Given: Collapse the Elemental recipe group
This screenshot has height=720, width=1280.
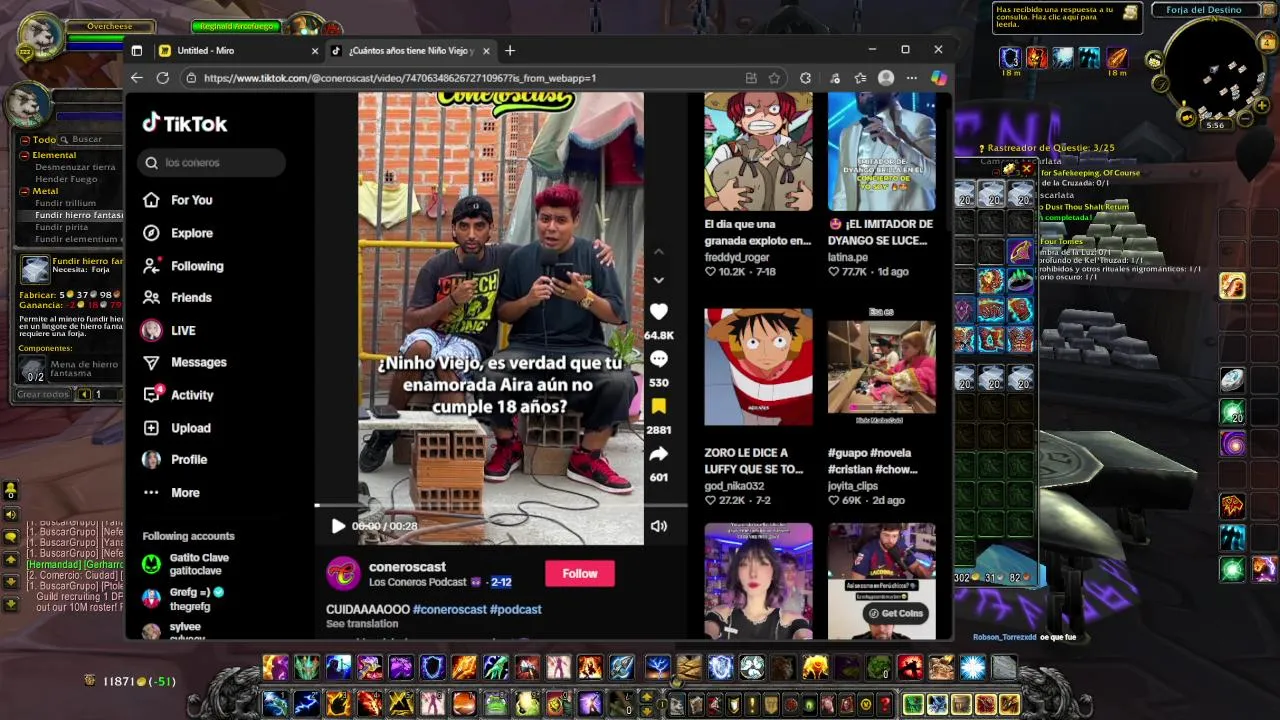Looking at the screenshot, I should [x=25, y=155].
